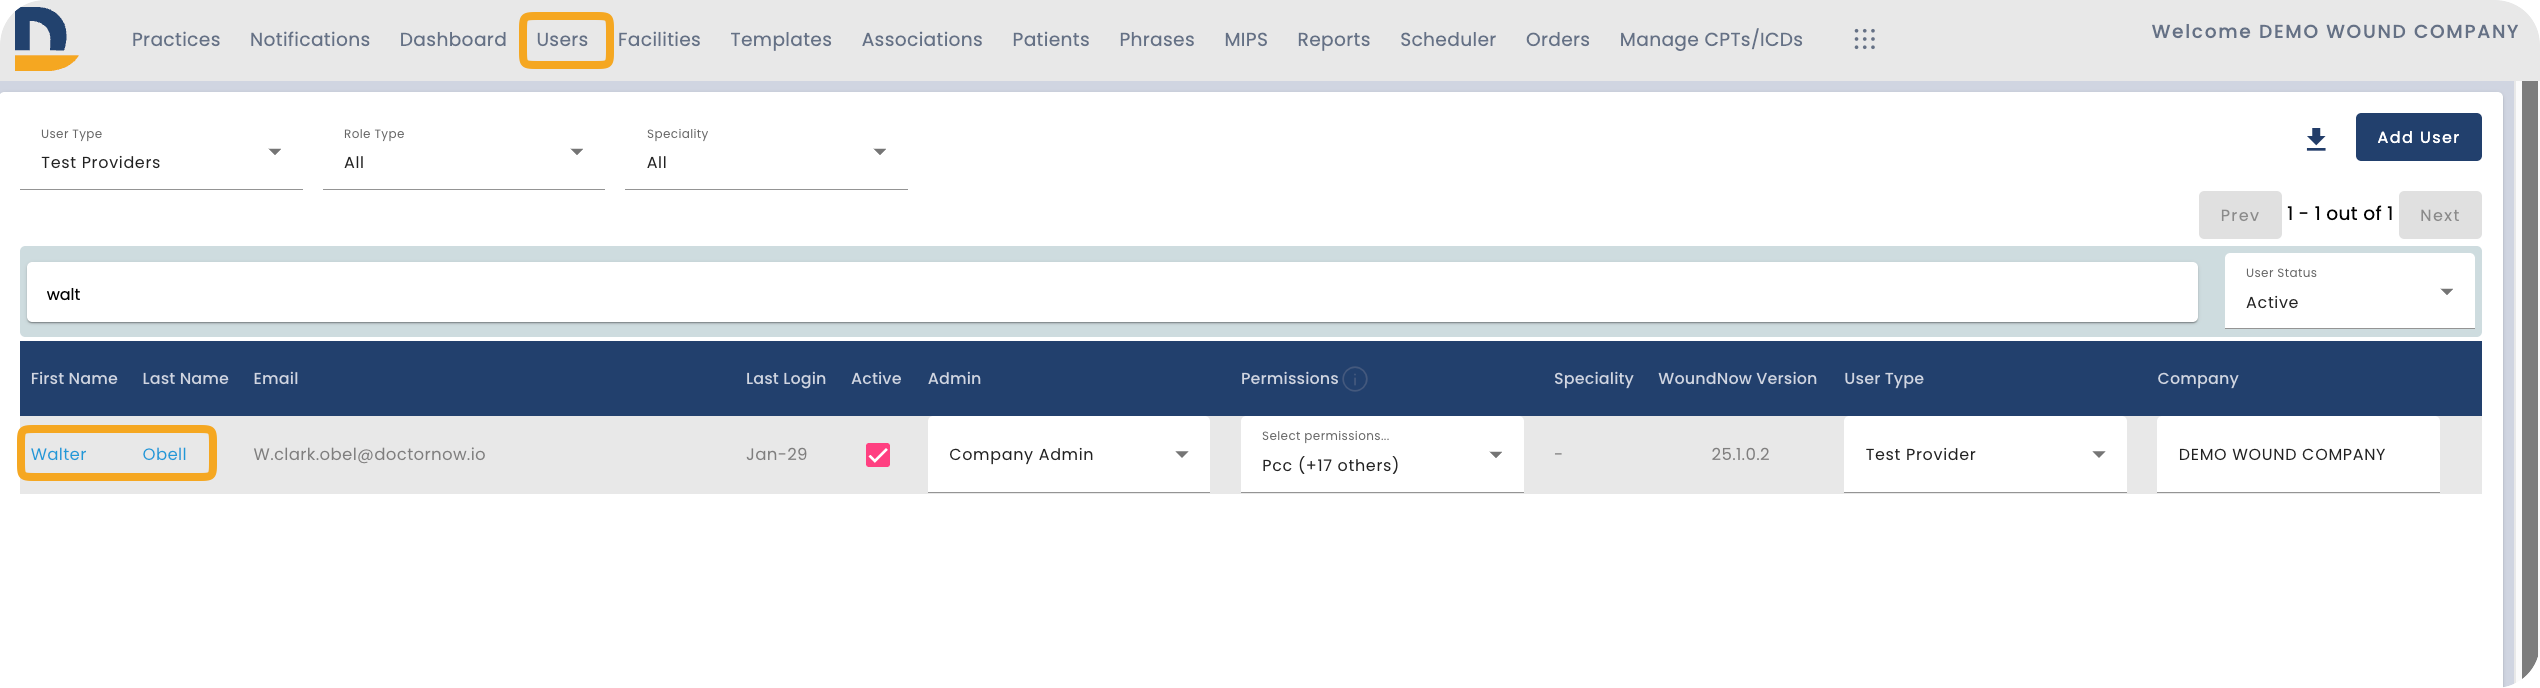
Task: Click the DEMO WOUND COMPANY company field
Action: point(2298,454)
